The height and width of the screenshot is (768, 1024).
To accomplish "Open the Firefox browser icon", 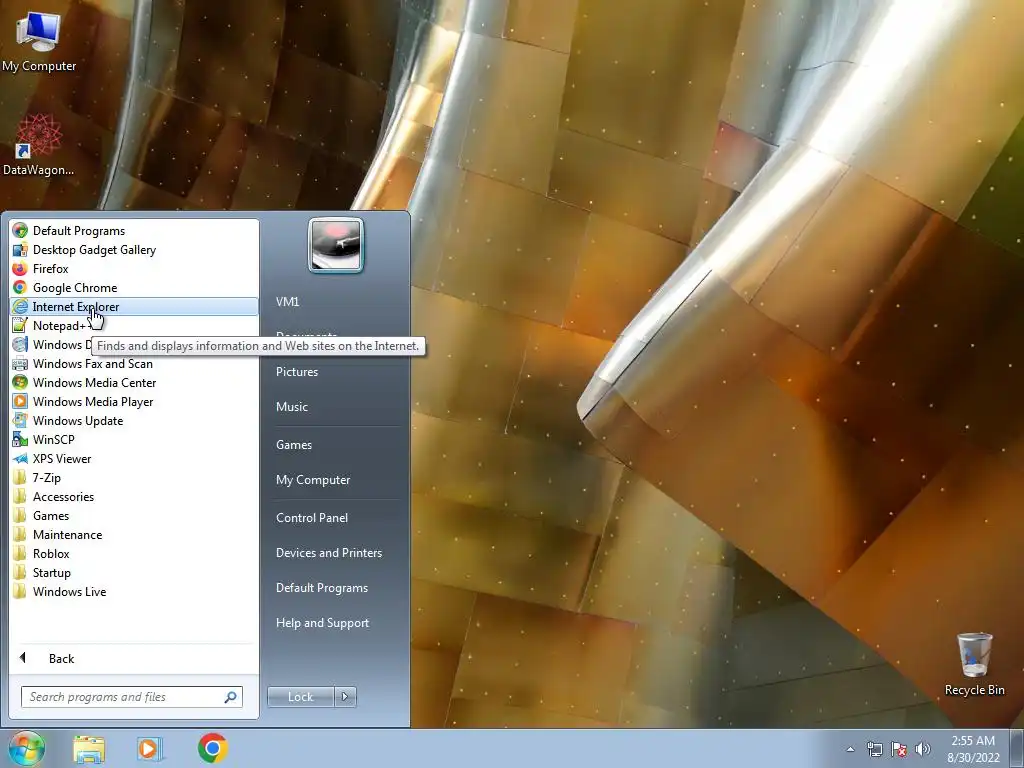I will coord(20,268).
